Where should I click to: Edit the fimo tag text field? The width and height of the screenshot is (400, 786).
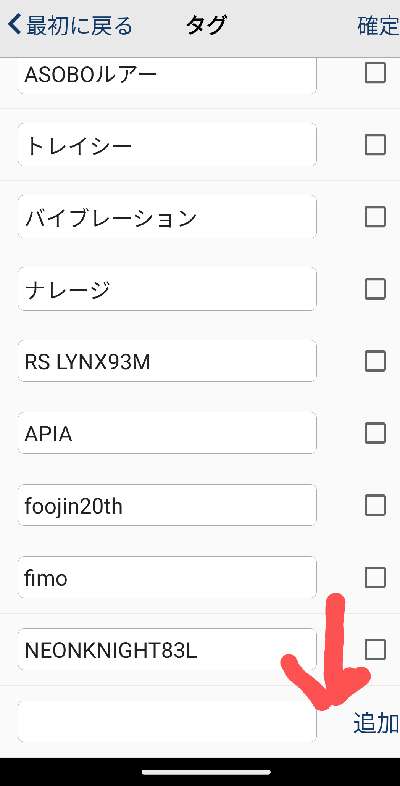[x=167, y=577]
